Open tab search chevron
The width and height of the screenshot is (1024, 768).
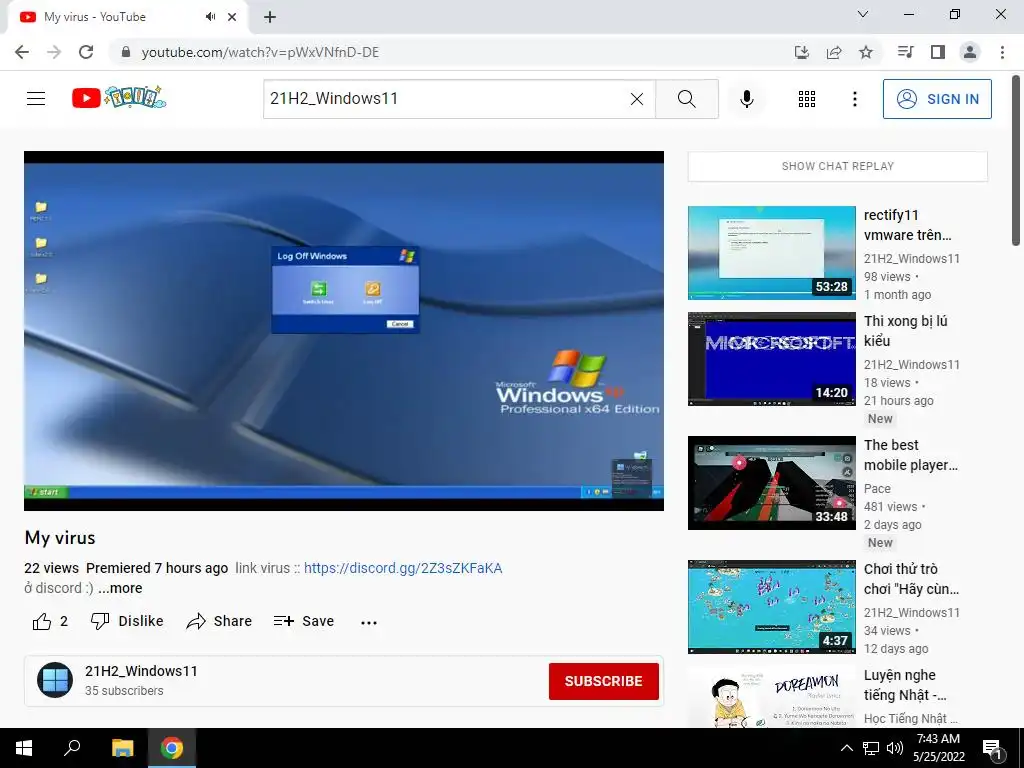click(863, 14)
